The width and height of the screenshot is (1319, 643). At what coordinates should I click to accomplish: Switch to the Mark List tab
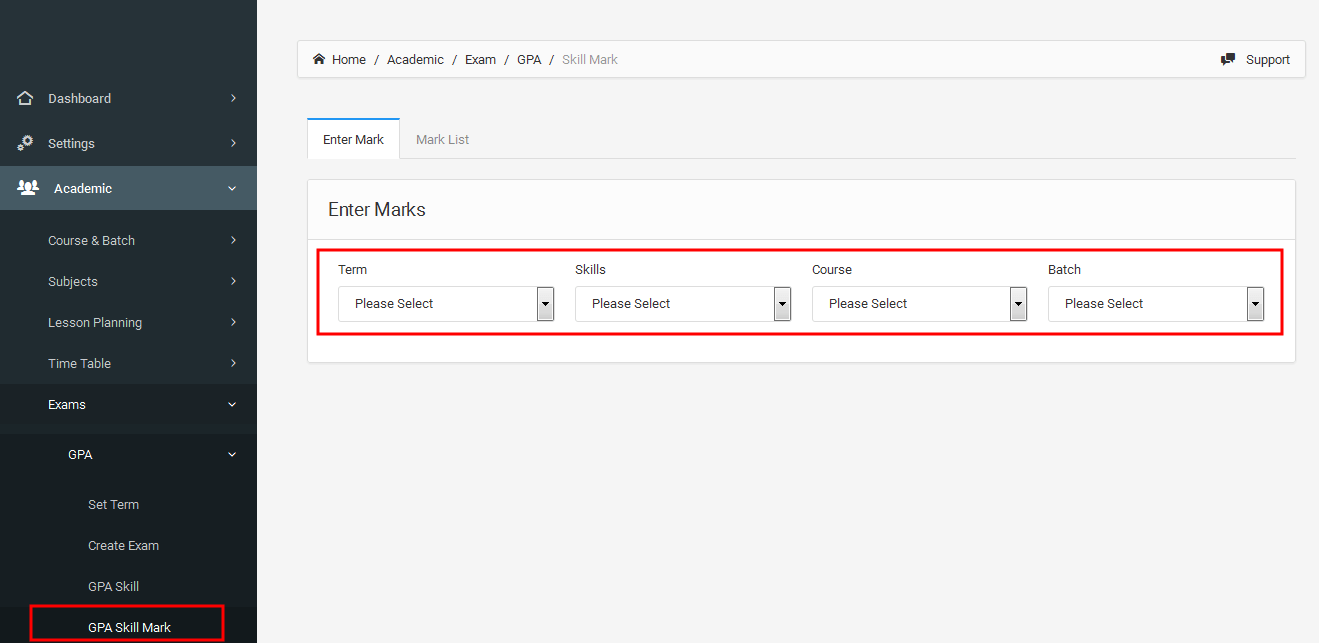(x=442, y=139)
